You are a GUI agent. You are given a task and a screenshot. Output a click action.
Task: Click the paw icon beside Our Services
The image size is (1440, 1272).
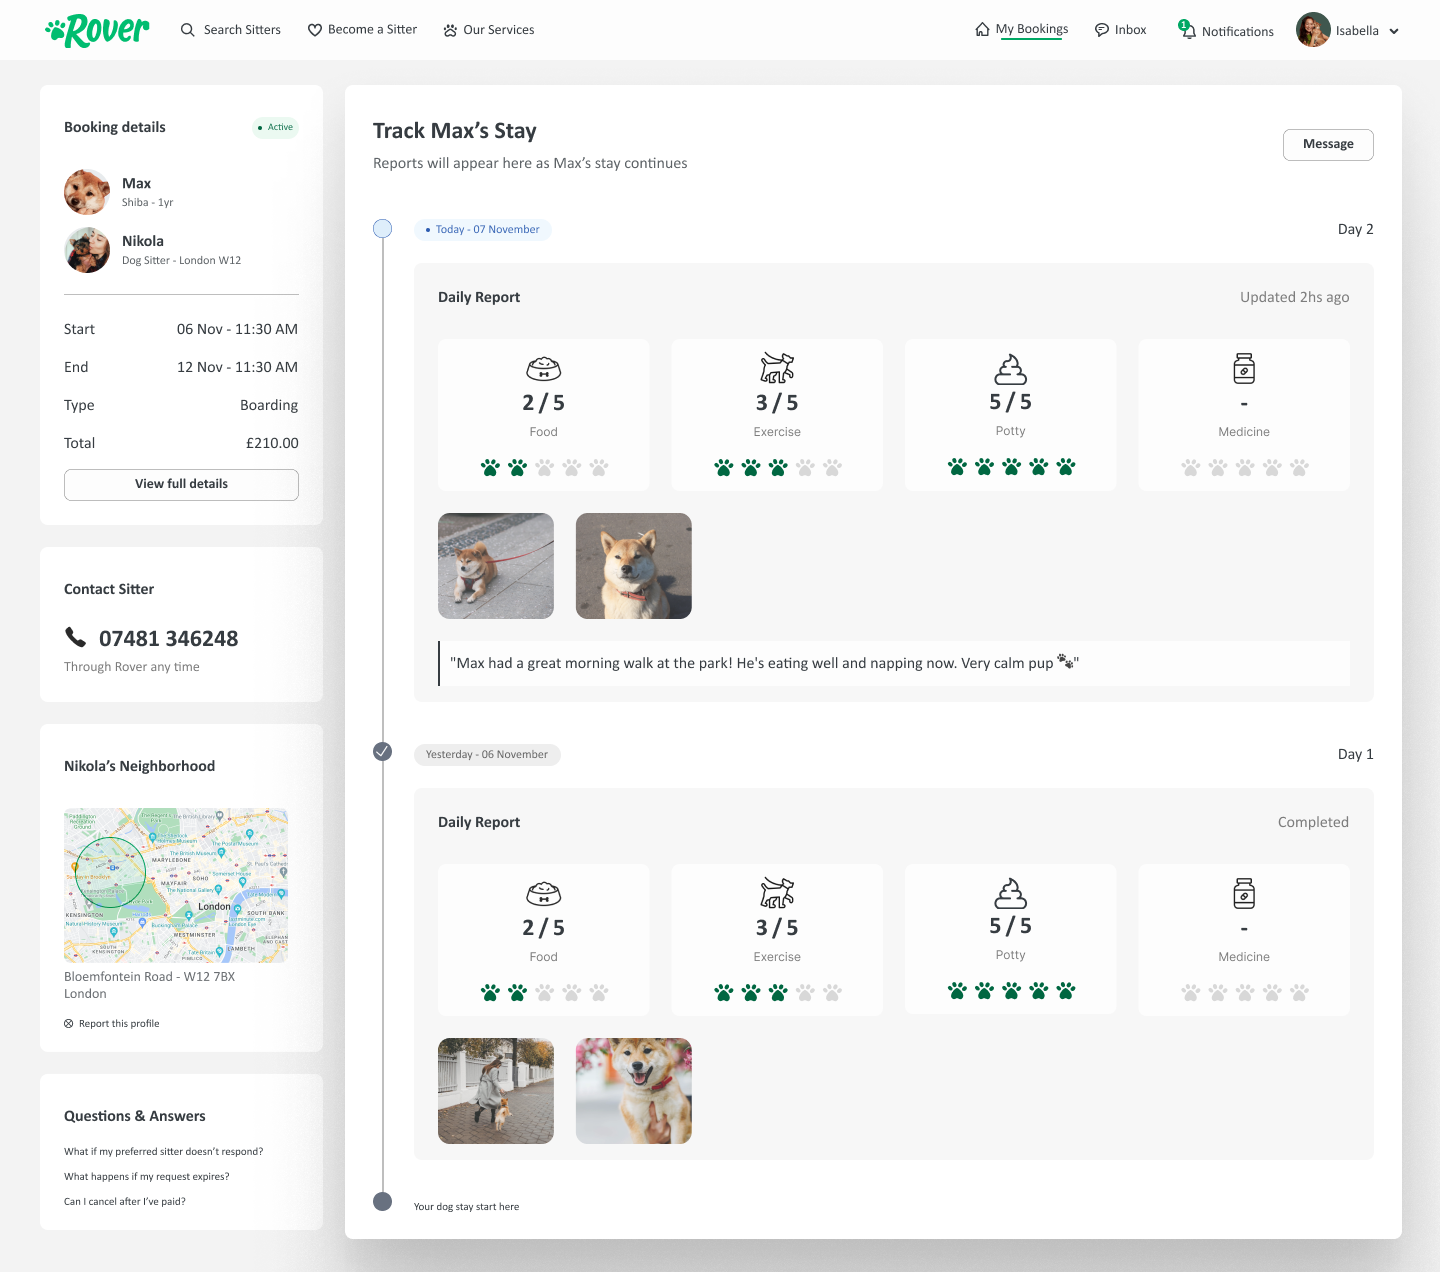click(x=450, y=30)
